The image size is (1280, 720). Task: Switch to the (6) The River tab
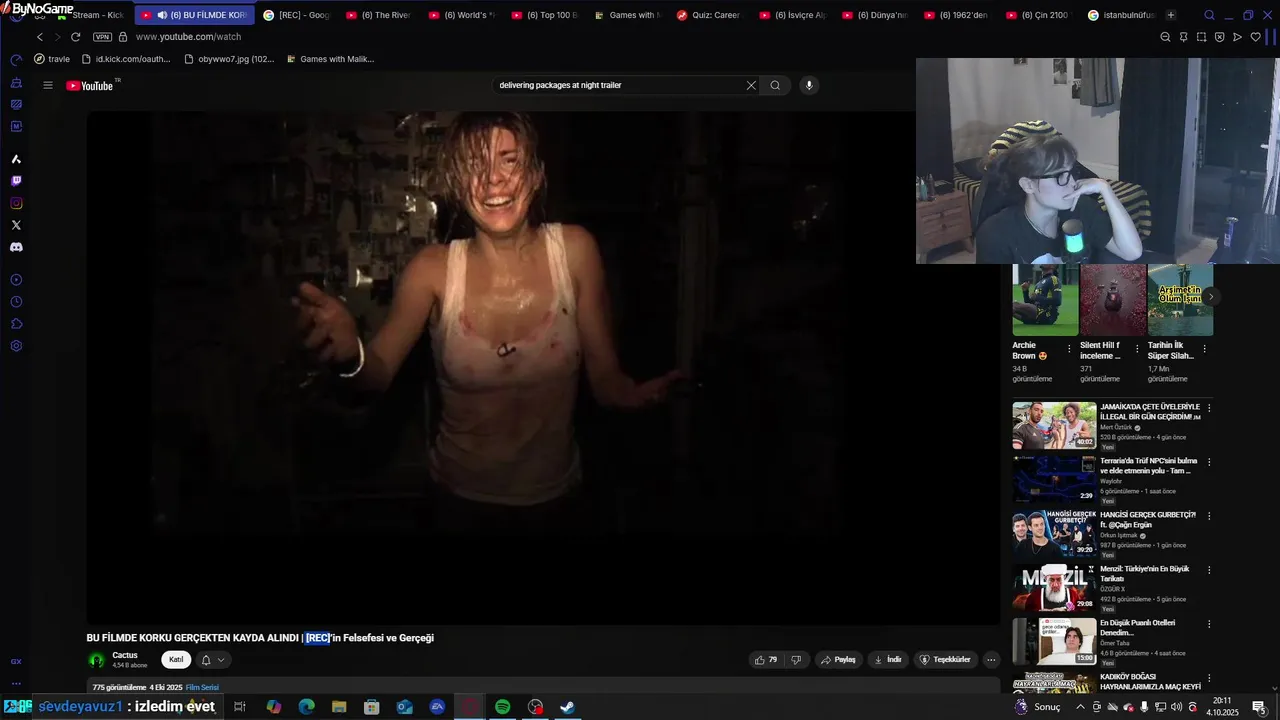(379, 15)
